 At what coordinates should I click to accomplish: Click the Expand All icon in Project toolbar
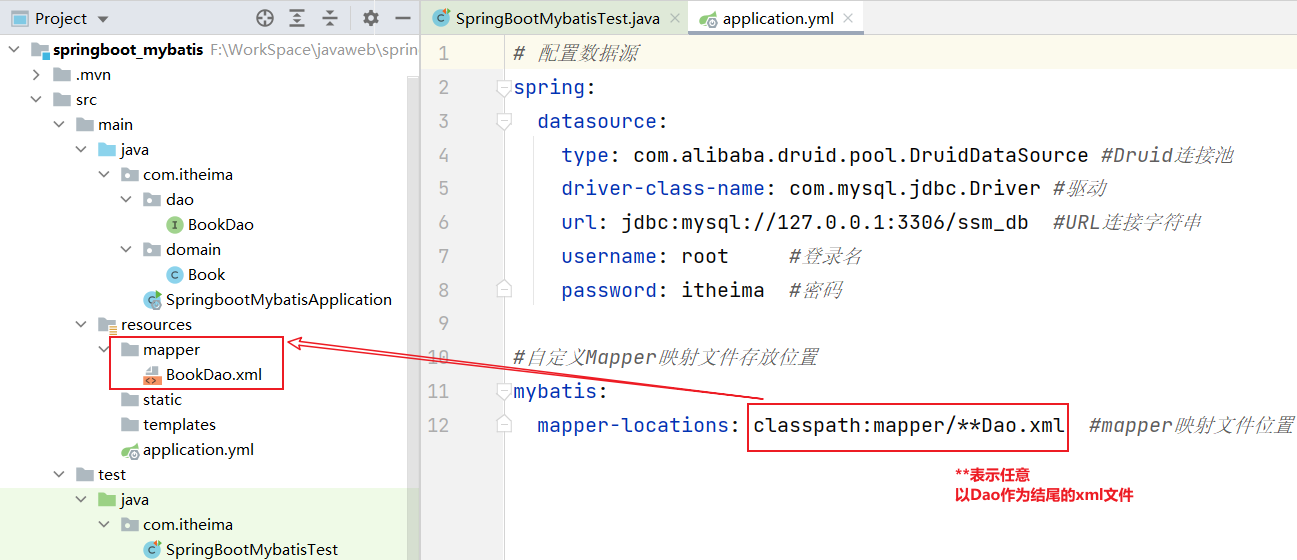298,18
